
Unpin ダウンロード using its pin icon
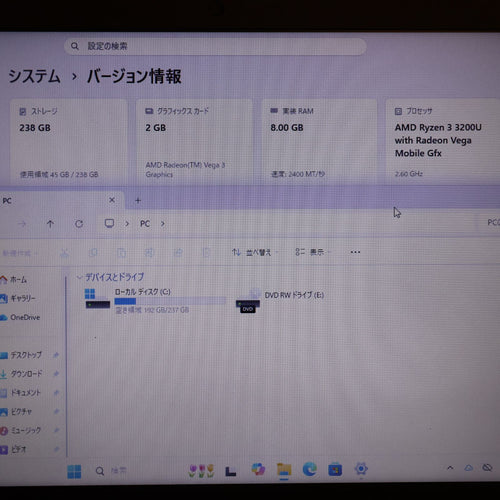(x=56, y=374)
